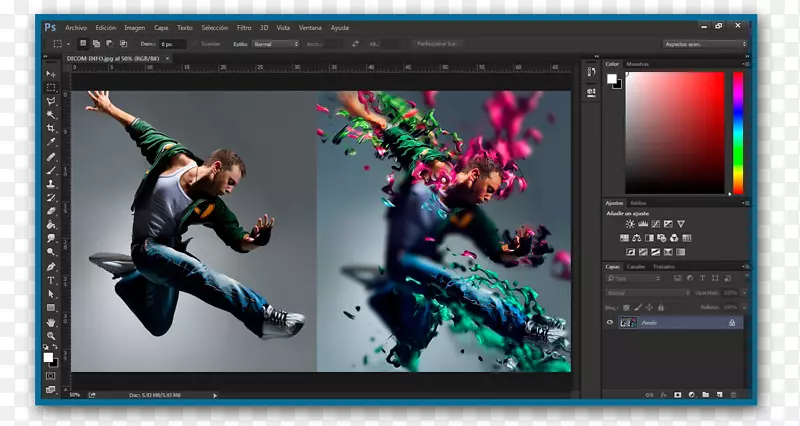Open the workspace Aspectos esen. dropdown
Image resolution: width=800 pixels, height=426 pixels.
click(x=705, y=44)
